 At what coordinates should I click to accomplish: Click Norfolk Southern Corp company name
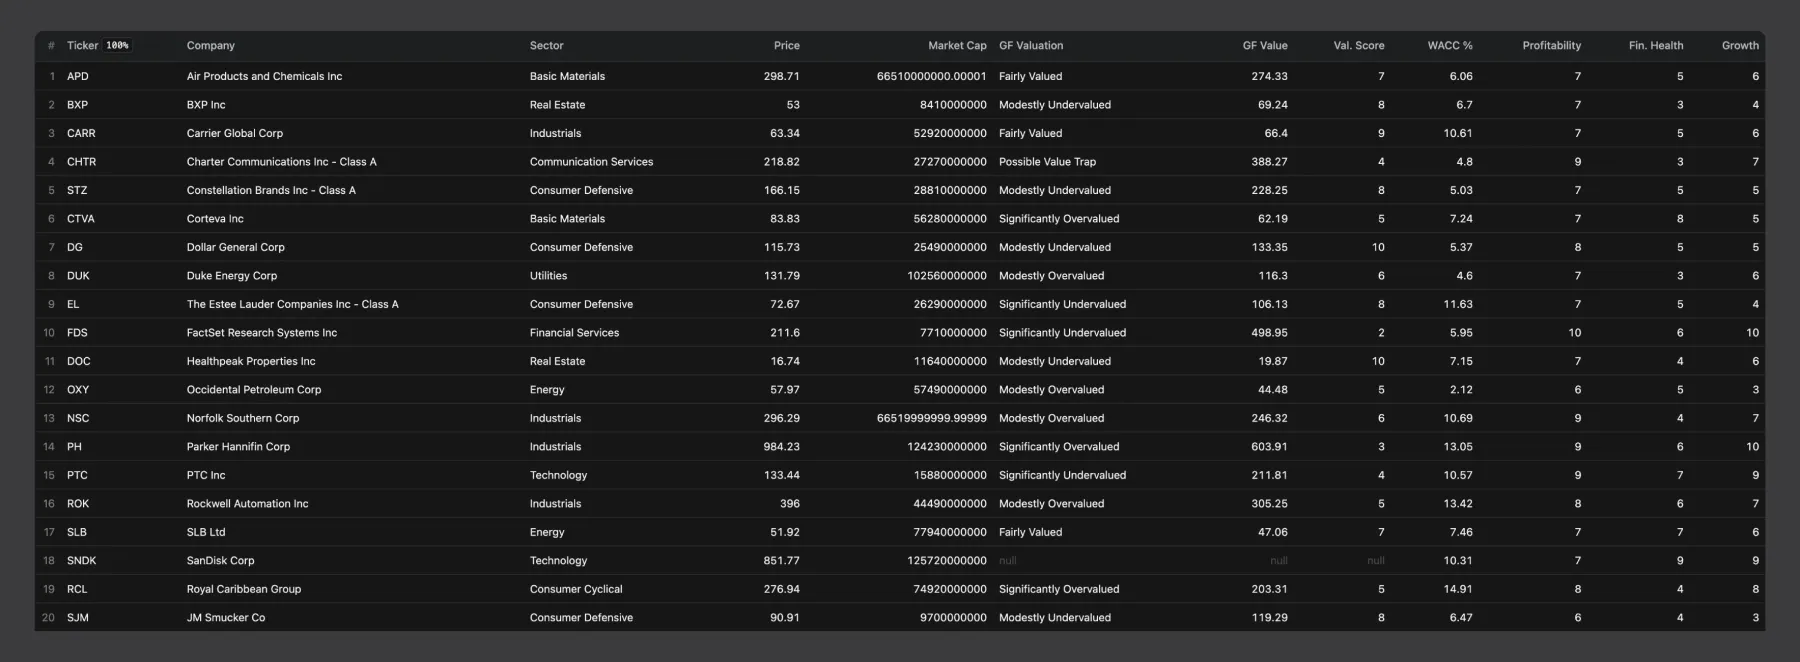pyautogui.click(x=243, y=418)
